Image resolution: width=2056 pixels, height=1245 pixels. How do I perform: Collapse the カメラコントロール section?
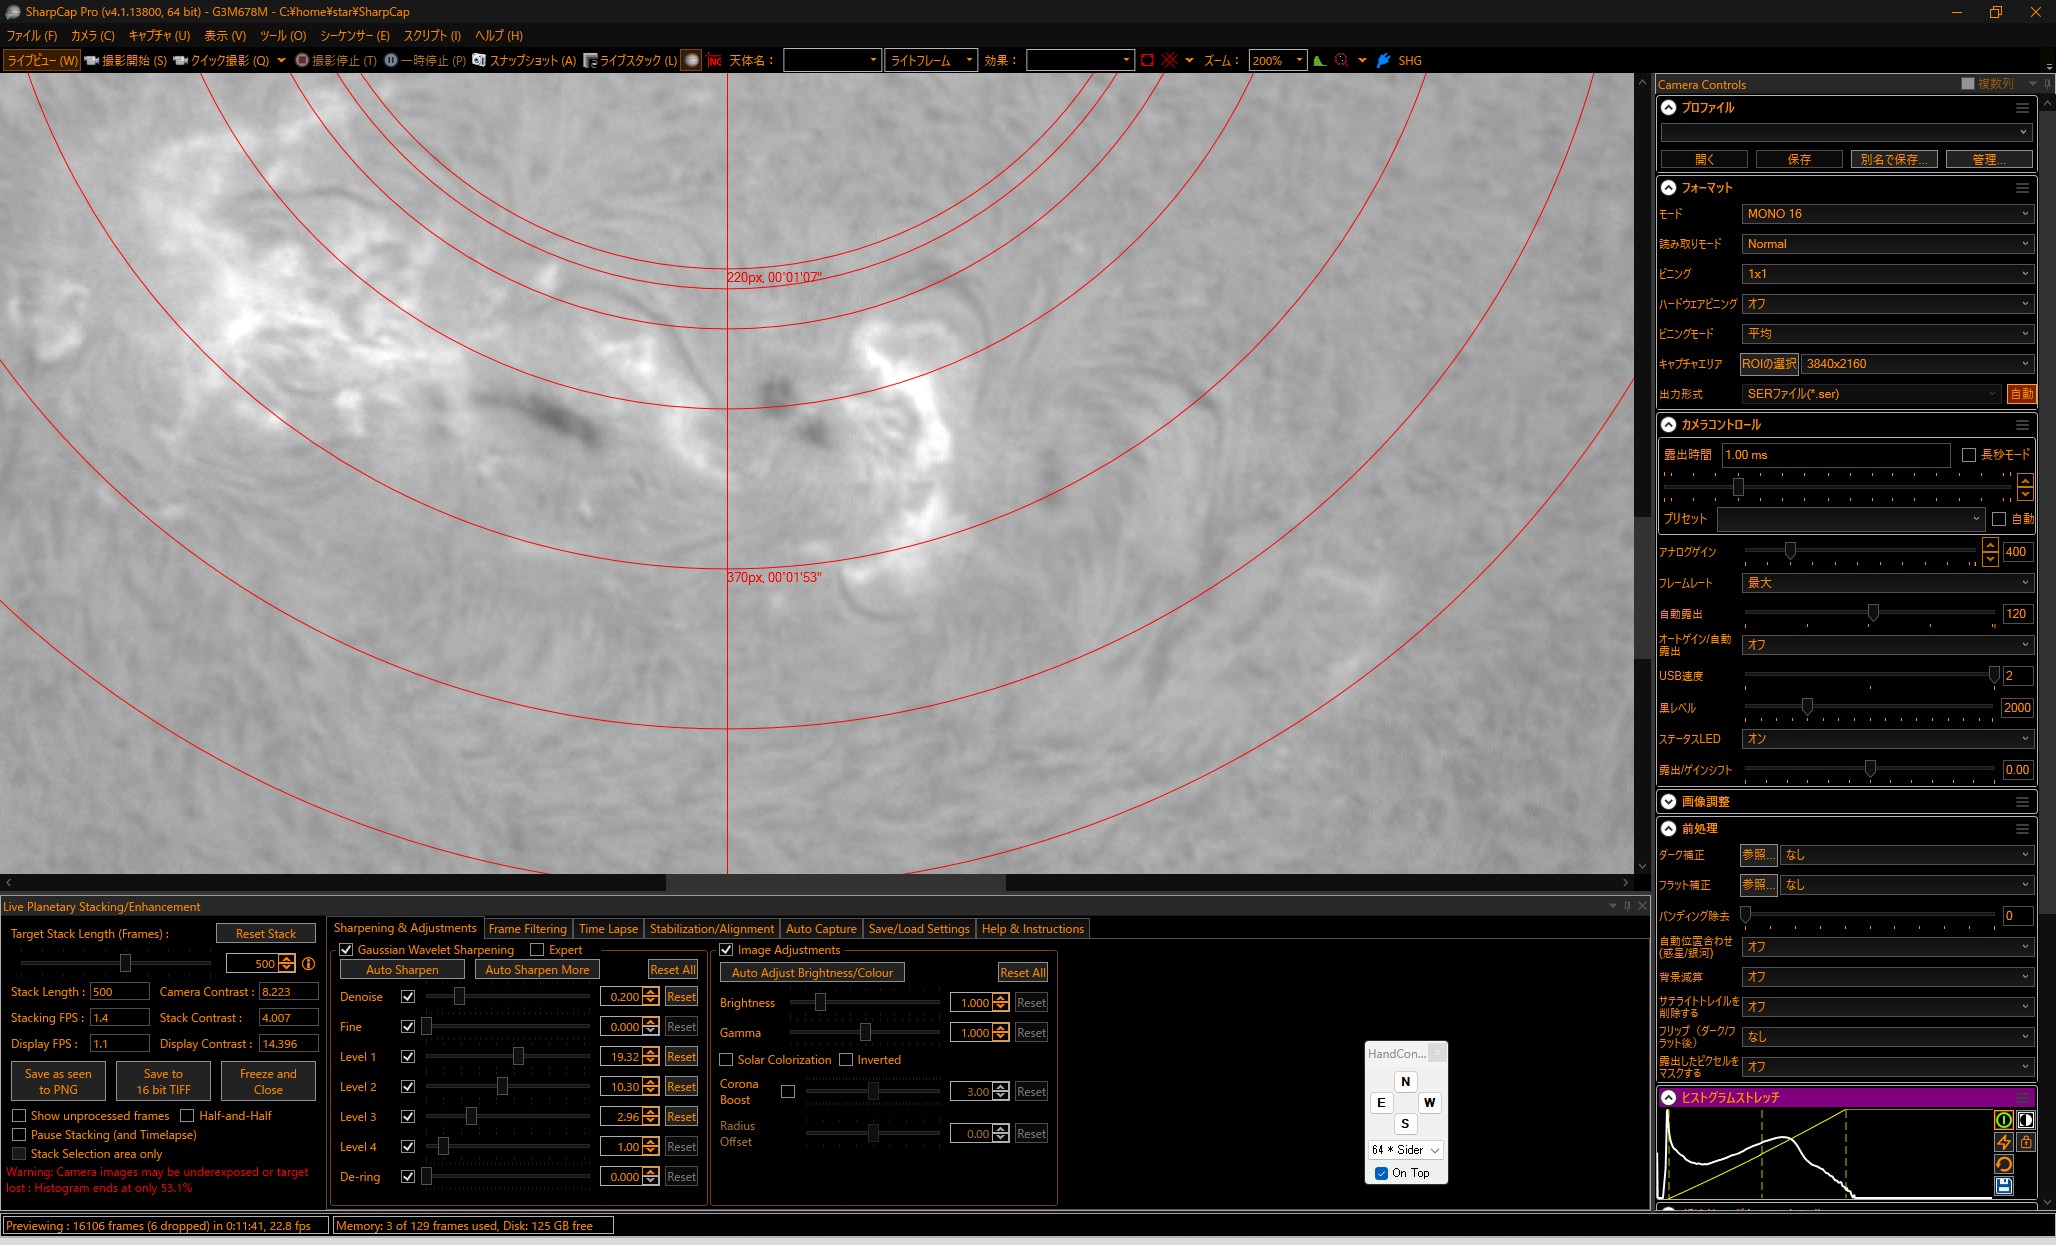pyautogui.click(x=1668, y=425)
